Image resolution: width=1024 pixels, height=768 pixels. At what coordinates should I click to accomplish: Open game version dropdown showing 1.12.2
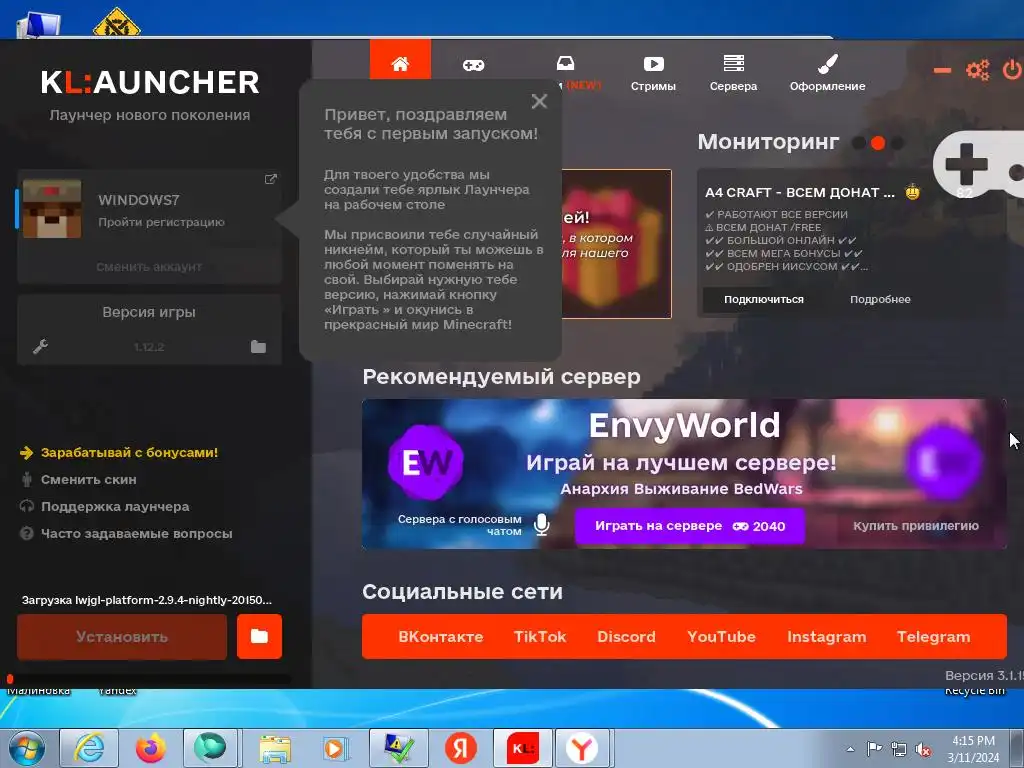(149, 347)
